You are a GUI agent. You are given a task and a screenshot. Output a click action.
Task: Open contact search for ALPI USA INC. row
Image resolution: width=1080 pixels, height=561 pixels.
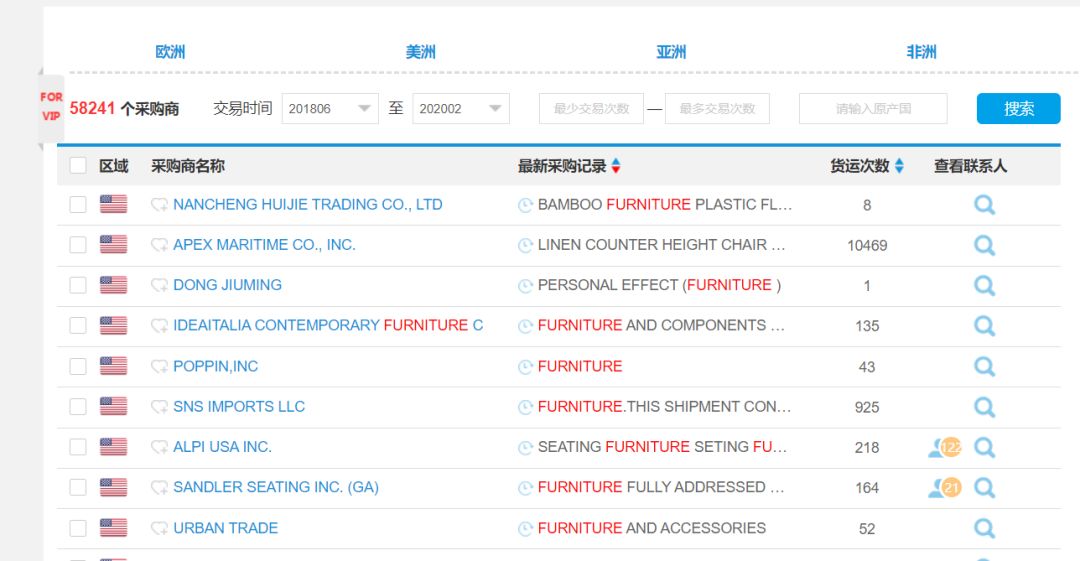[984, 447]
